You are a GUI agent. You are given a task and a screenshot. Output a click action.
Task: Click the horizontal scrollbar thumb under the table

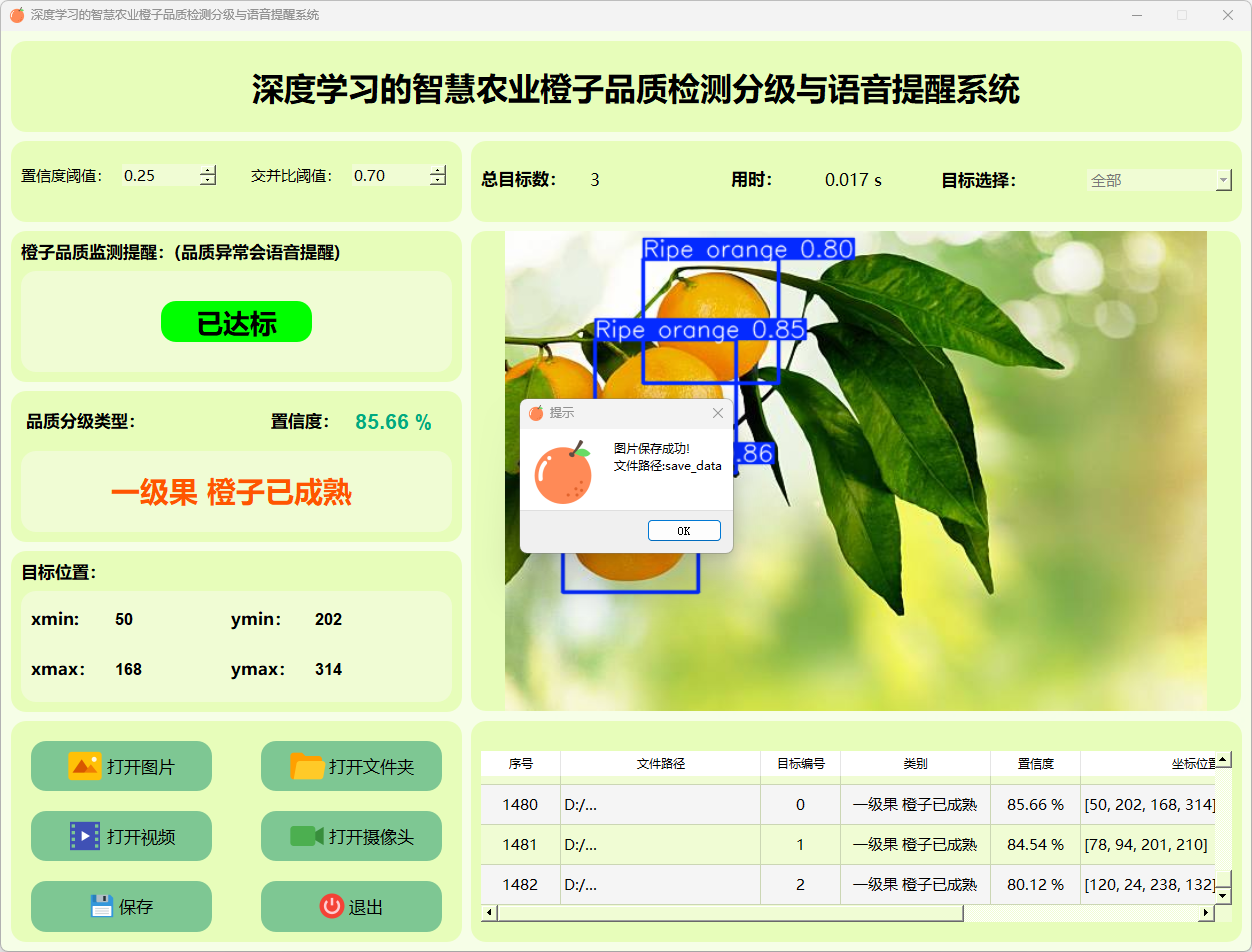coord(730,912)
